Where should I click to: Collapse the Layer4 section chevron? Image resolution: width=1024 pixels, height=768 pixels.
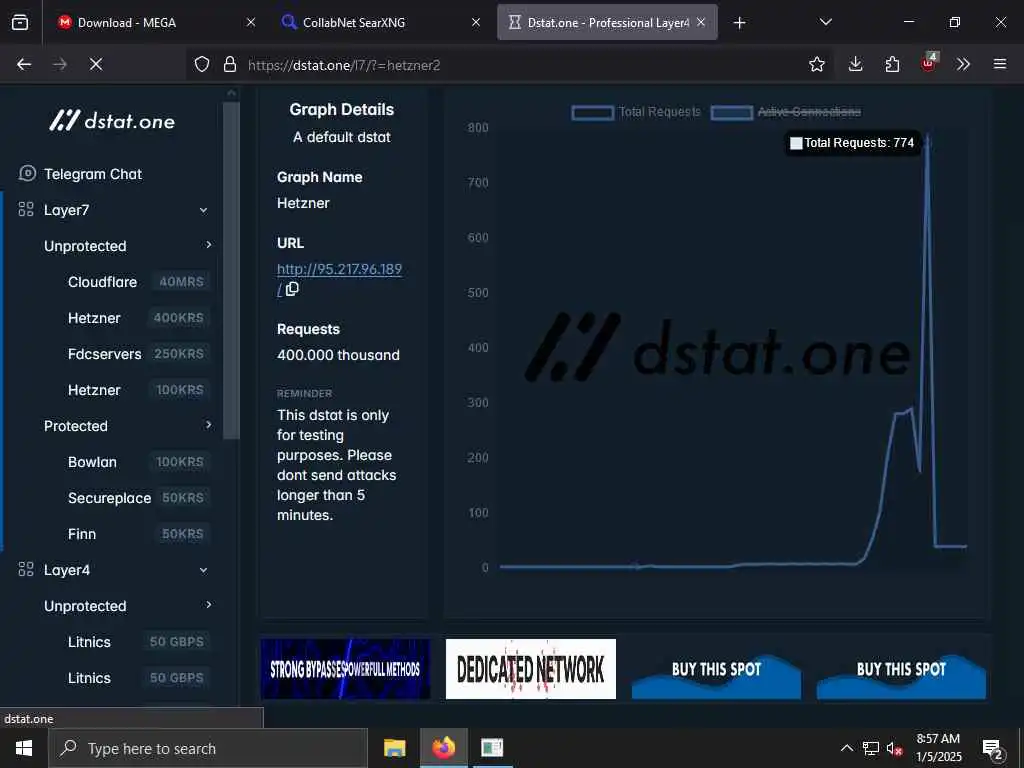[204, 570]
